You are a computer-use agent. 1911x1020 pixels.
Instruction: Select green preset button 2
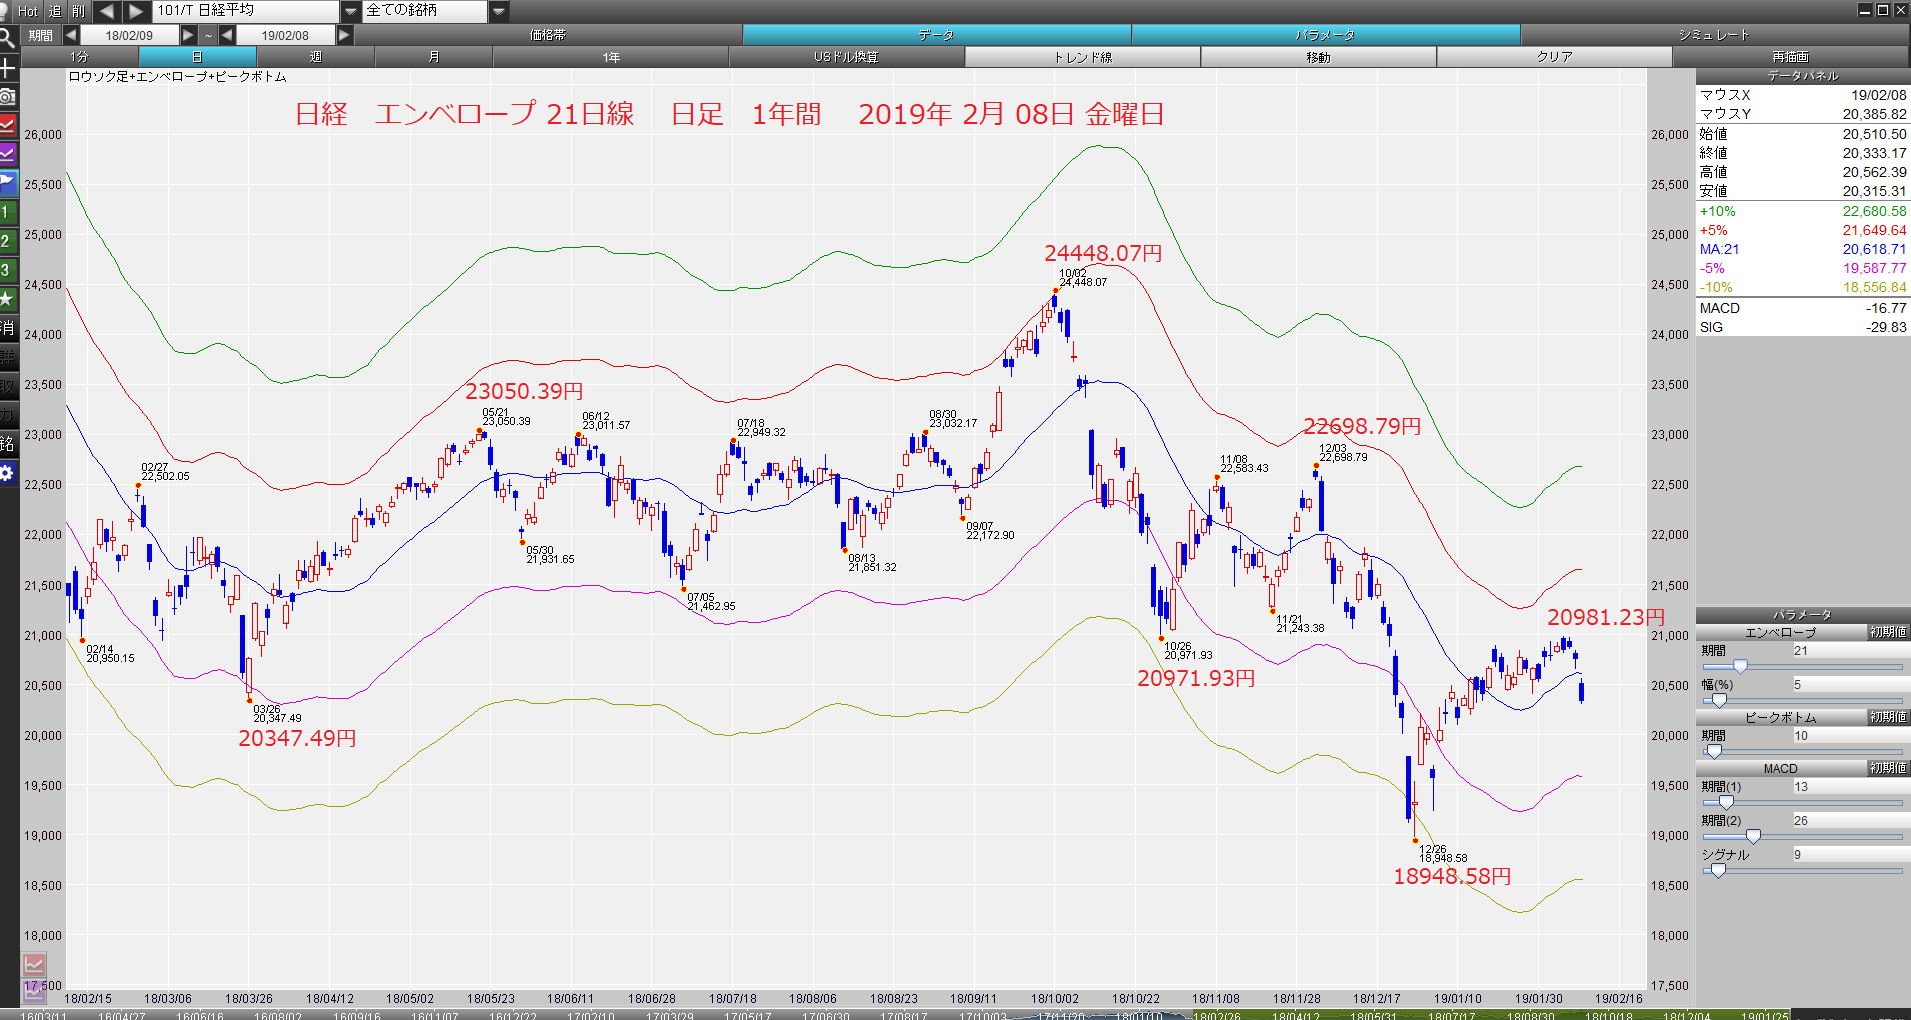pyautogui.click(x=8, y=241)
